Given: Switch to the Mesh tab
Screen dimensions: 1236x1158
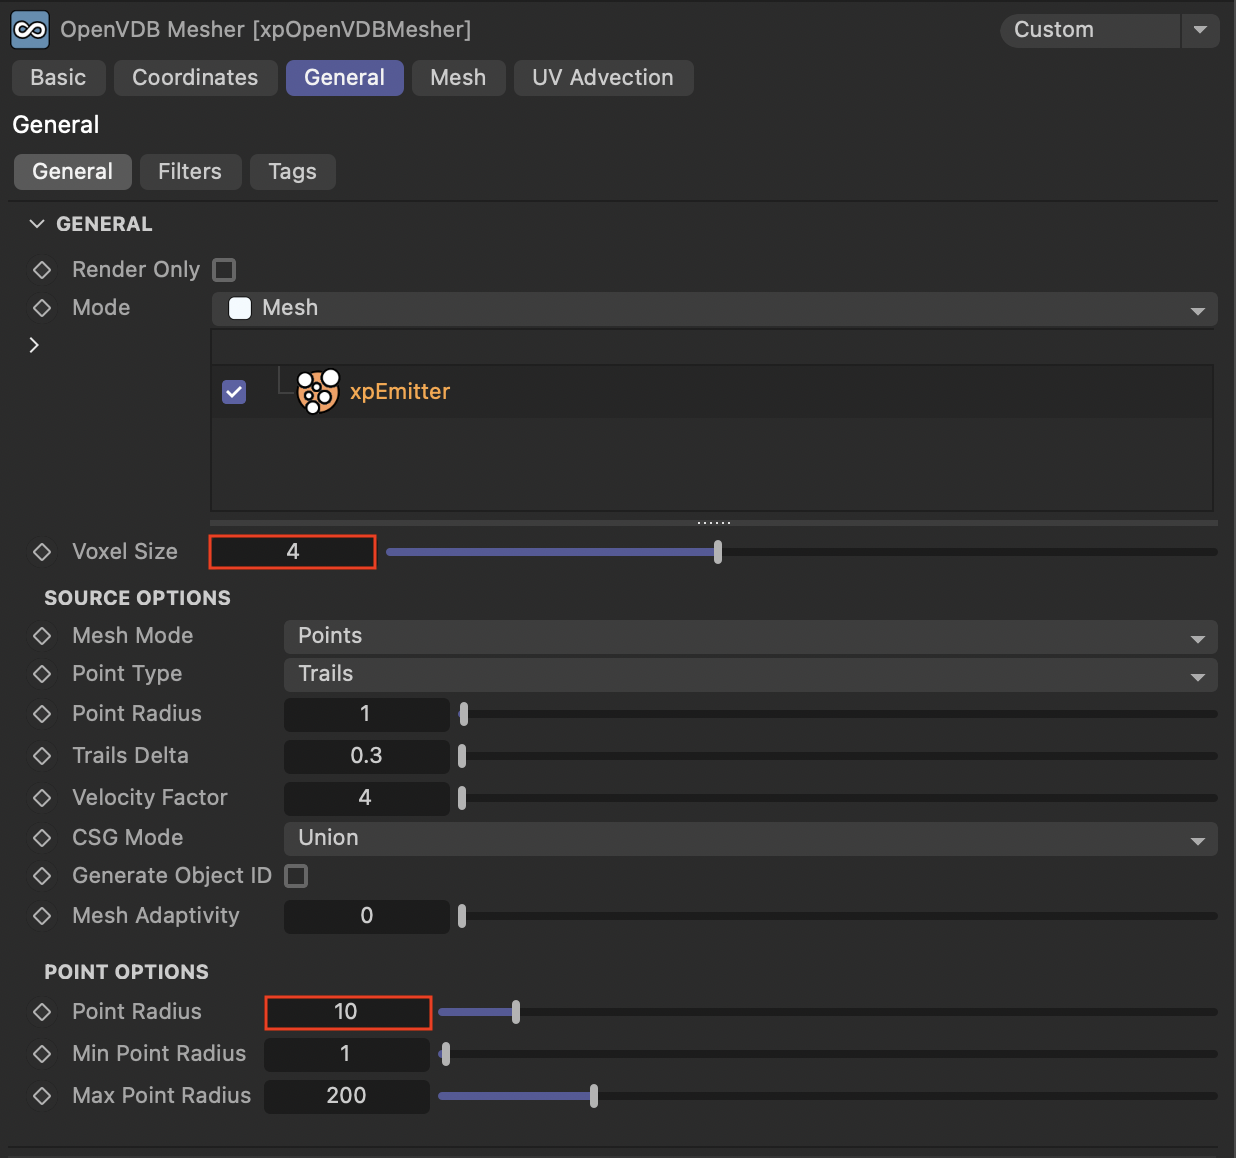Looking at the screenshot, I should pyautogui.click(x=458, y=78).
